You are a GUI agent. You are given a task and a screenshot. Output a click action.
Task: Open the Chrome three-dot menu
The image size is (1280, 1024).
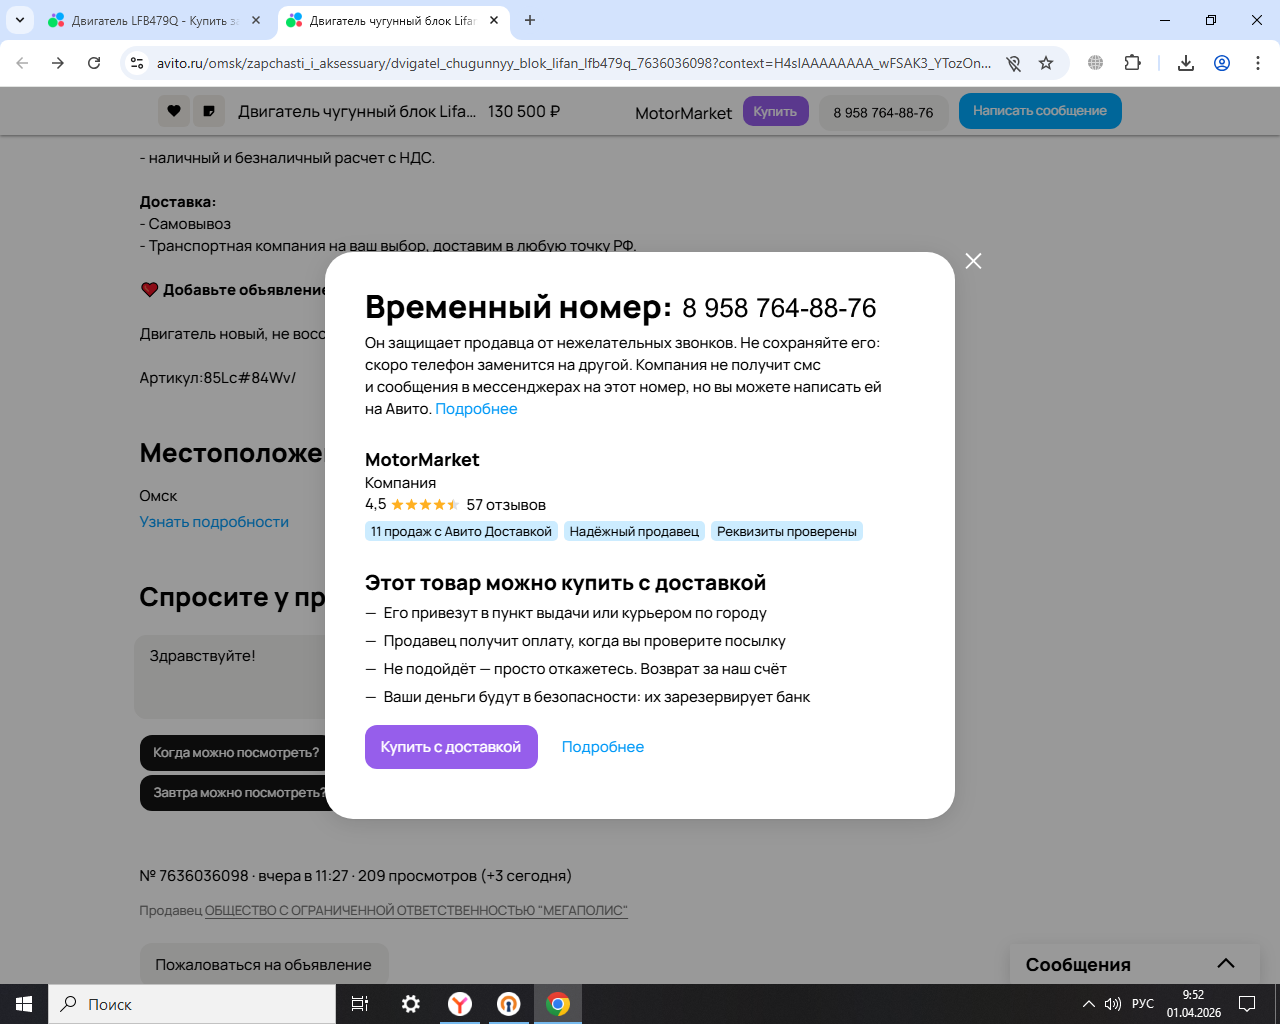coord(1258,63)
